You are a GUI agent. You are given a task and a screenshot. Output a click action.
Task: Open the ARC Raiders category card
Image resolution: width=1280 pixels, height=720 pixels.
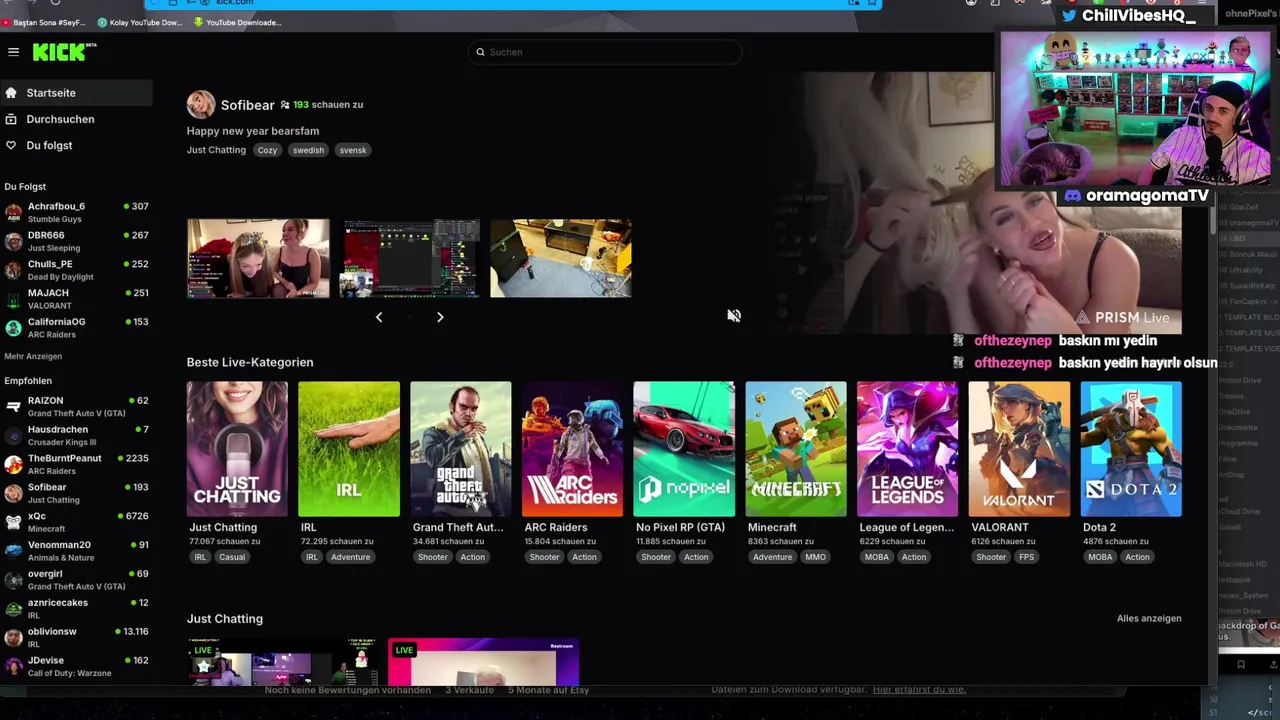tap(572, 449)
